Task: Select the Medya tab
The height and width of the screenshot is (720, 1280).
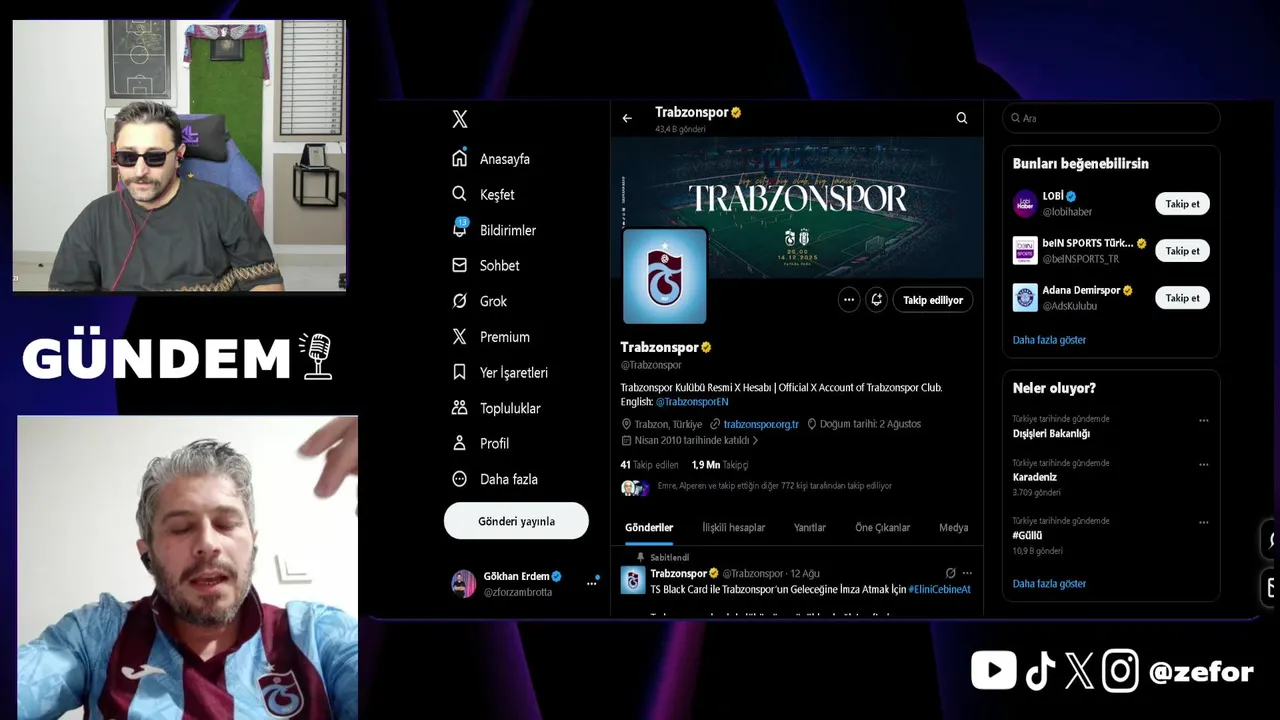Action: click(953, 527)
